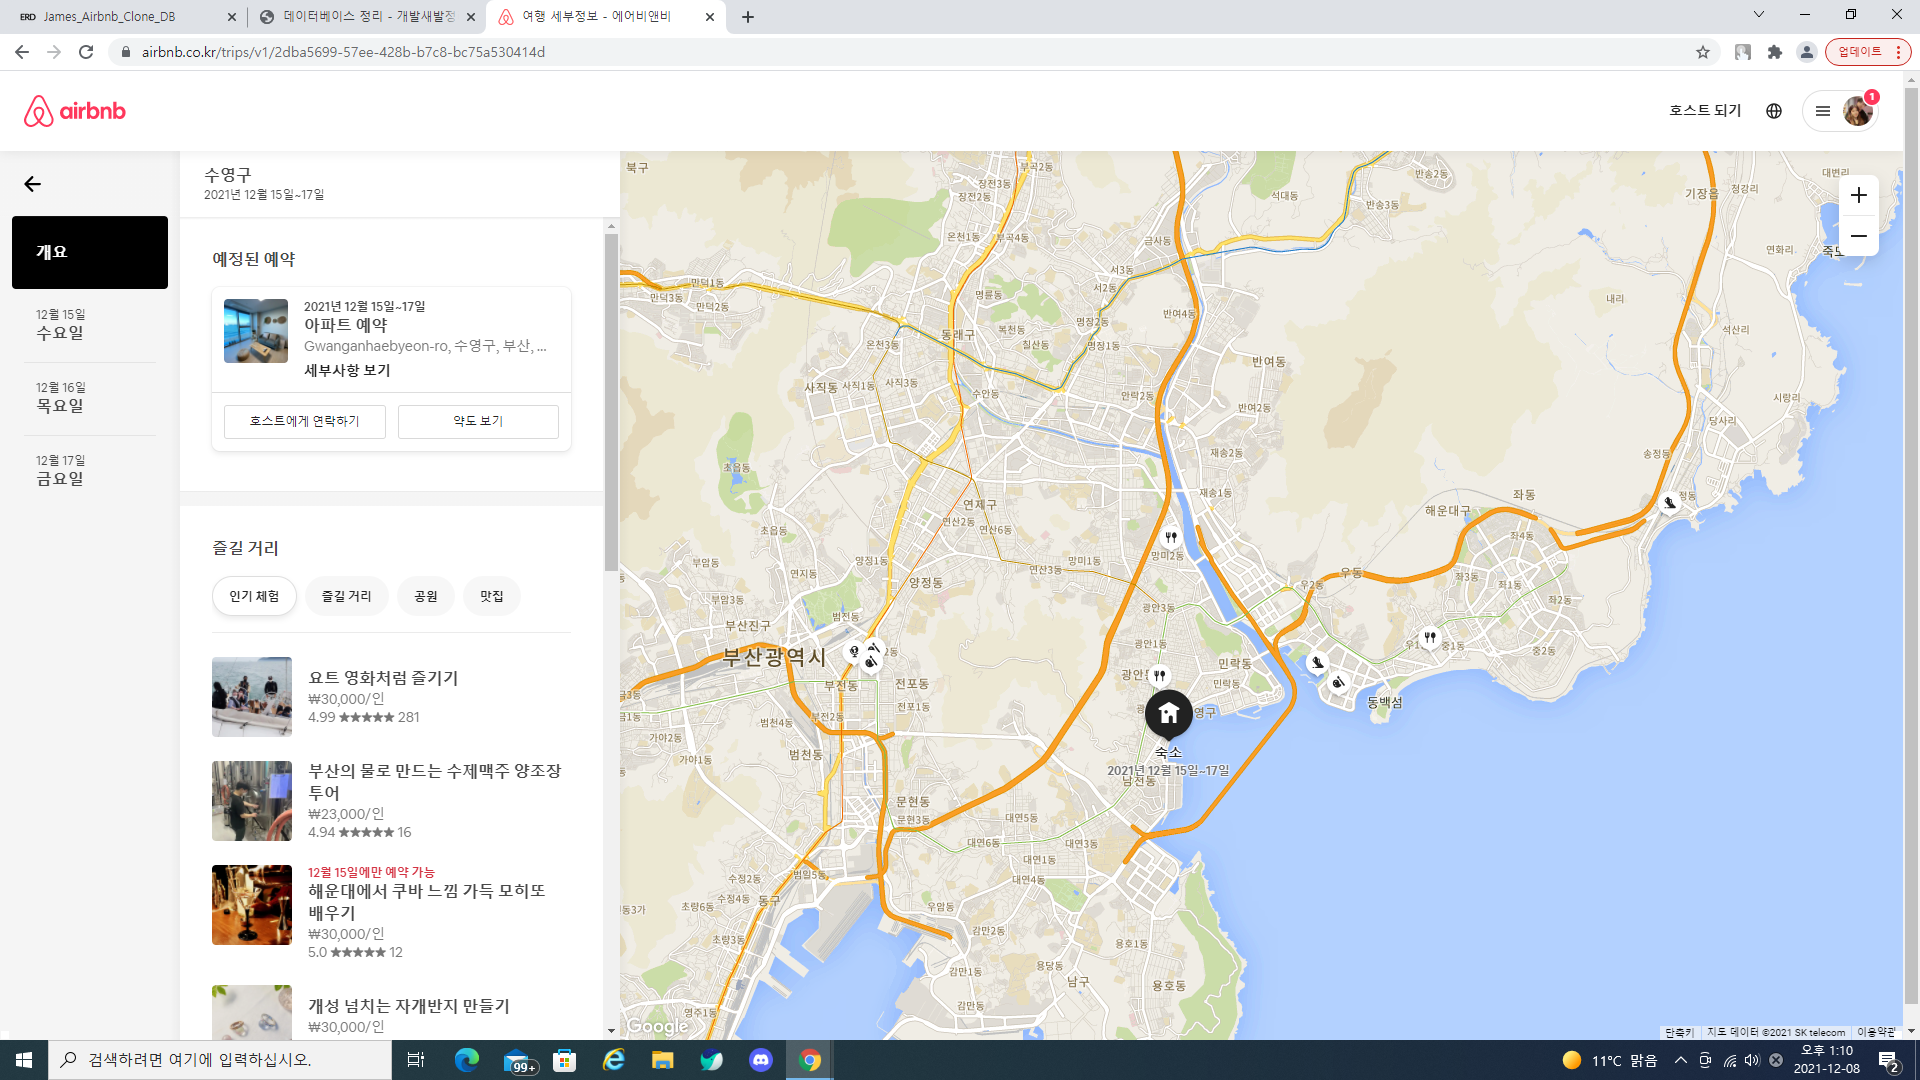
Task: Click the Airbnb logo
Action: [x=75, y=111]
